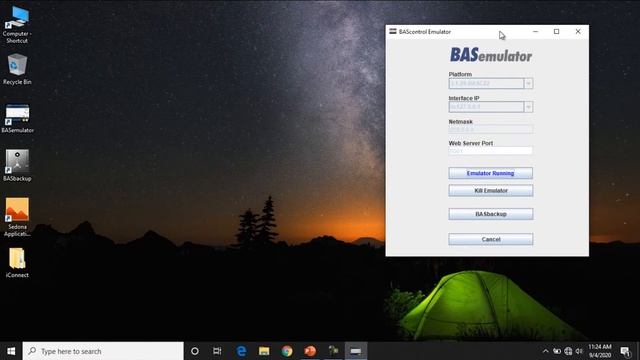Click the volume speaker icon in the tray

[x=579, y=351]
